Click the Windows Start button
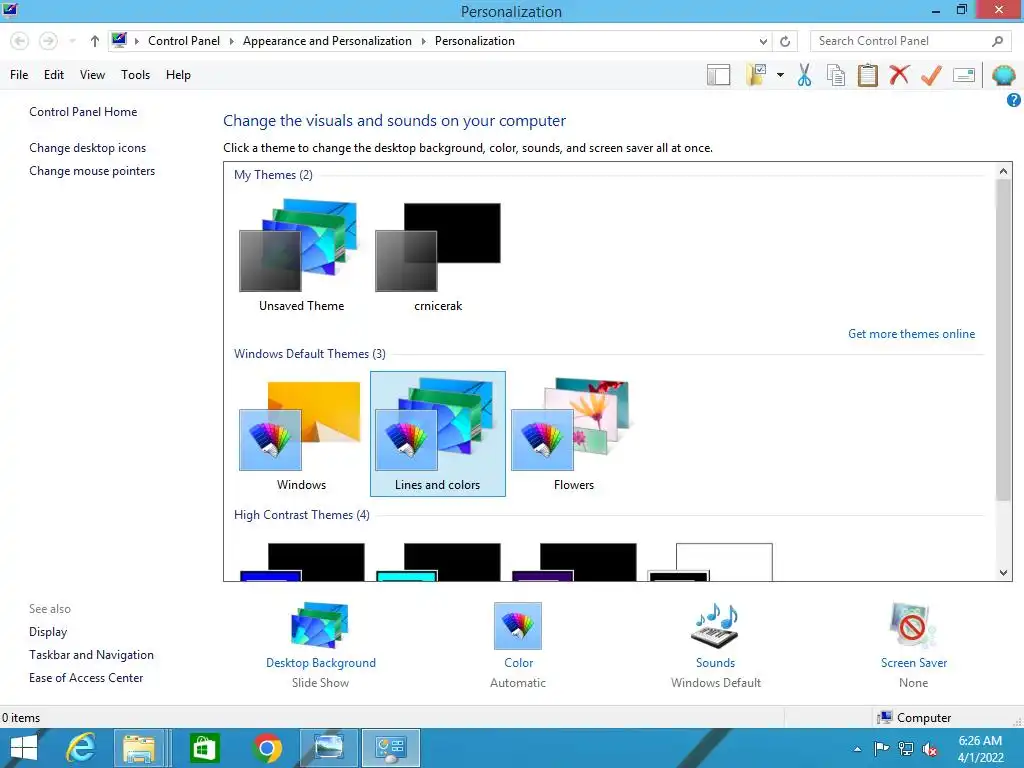The width and height of the screenshot is (1024, 768). click(x=24, y=748)
